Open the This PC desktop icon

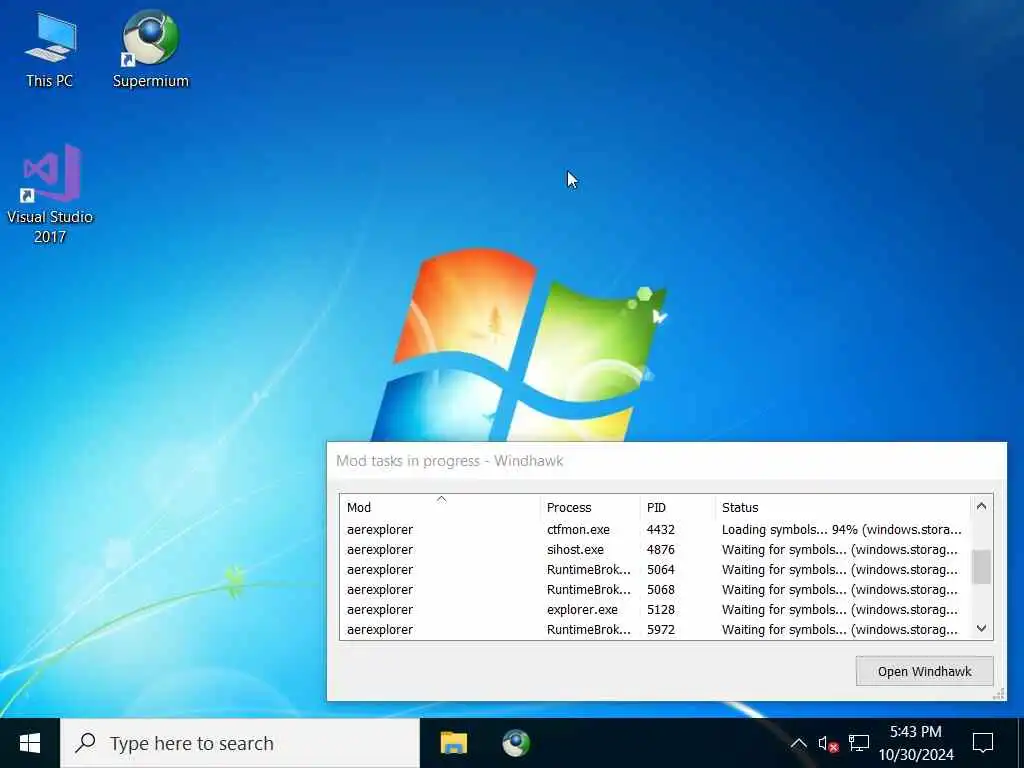(50, 50)
